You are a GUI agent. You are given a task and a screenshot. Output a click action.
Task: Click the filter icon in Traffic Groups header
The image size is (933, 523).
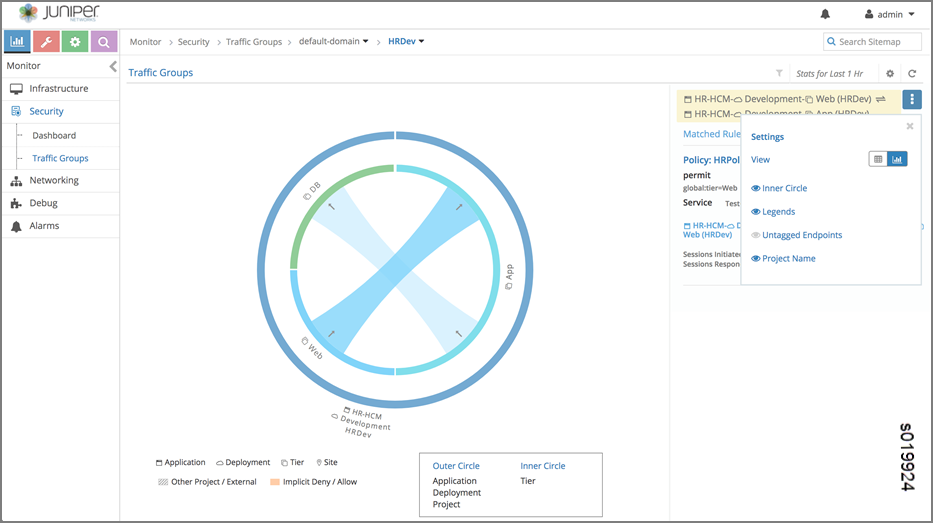click(779, 73)
